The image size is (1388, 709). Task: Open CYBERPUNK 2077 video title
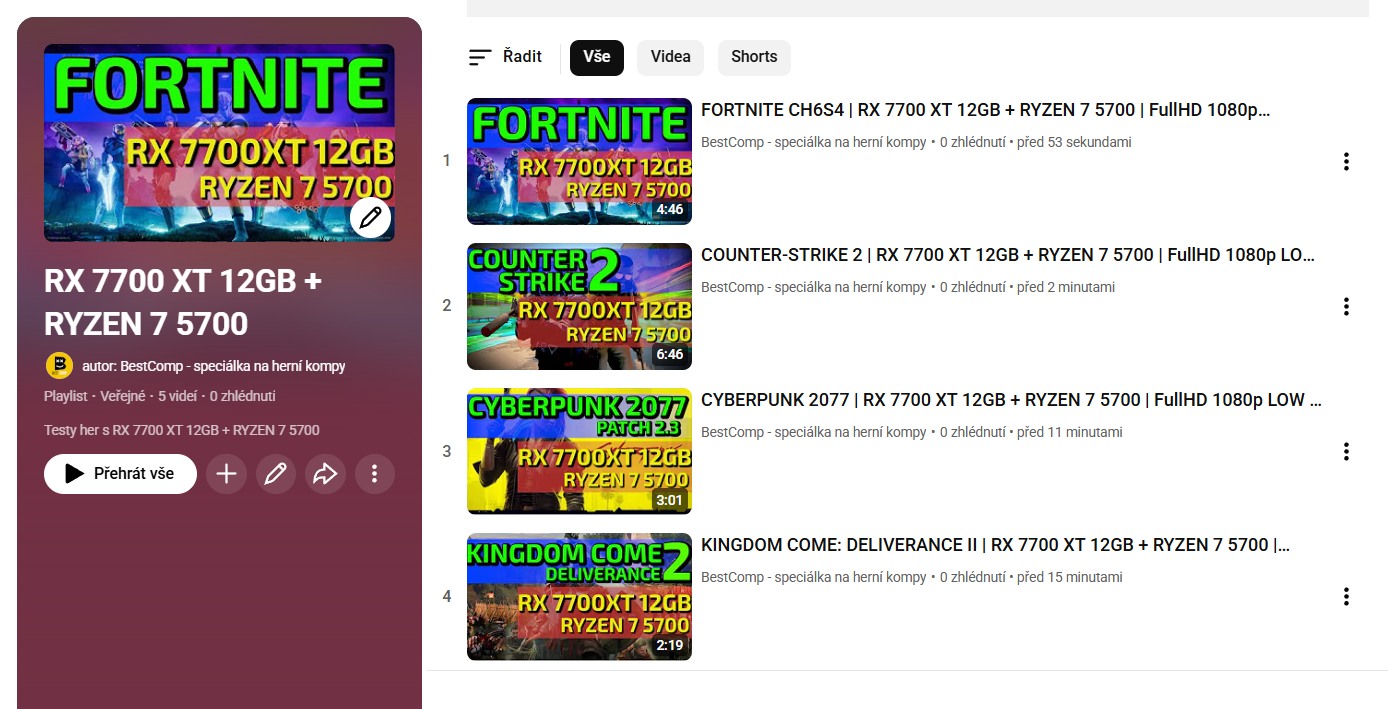click(1012, 400)
